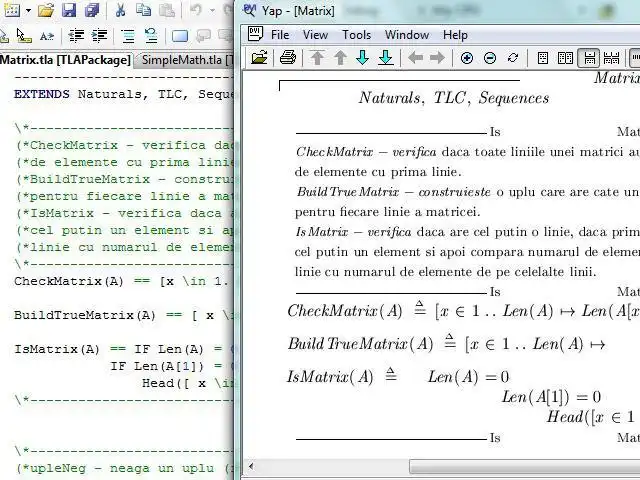The image size is (640, 480).
Task: Save all files in the editor
Action: tap(92, 10)
